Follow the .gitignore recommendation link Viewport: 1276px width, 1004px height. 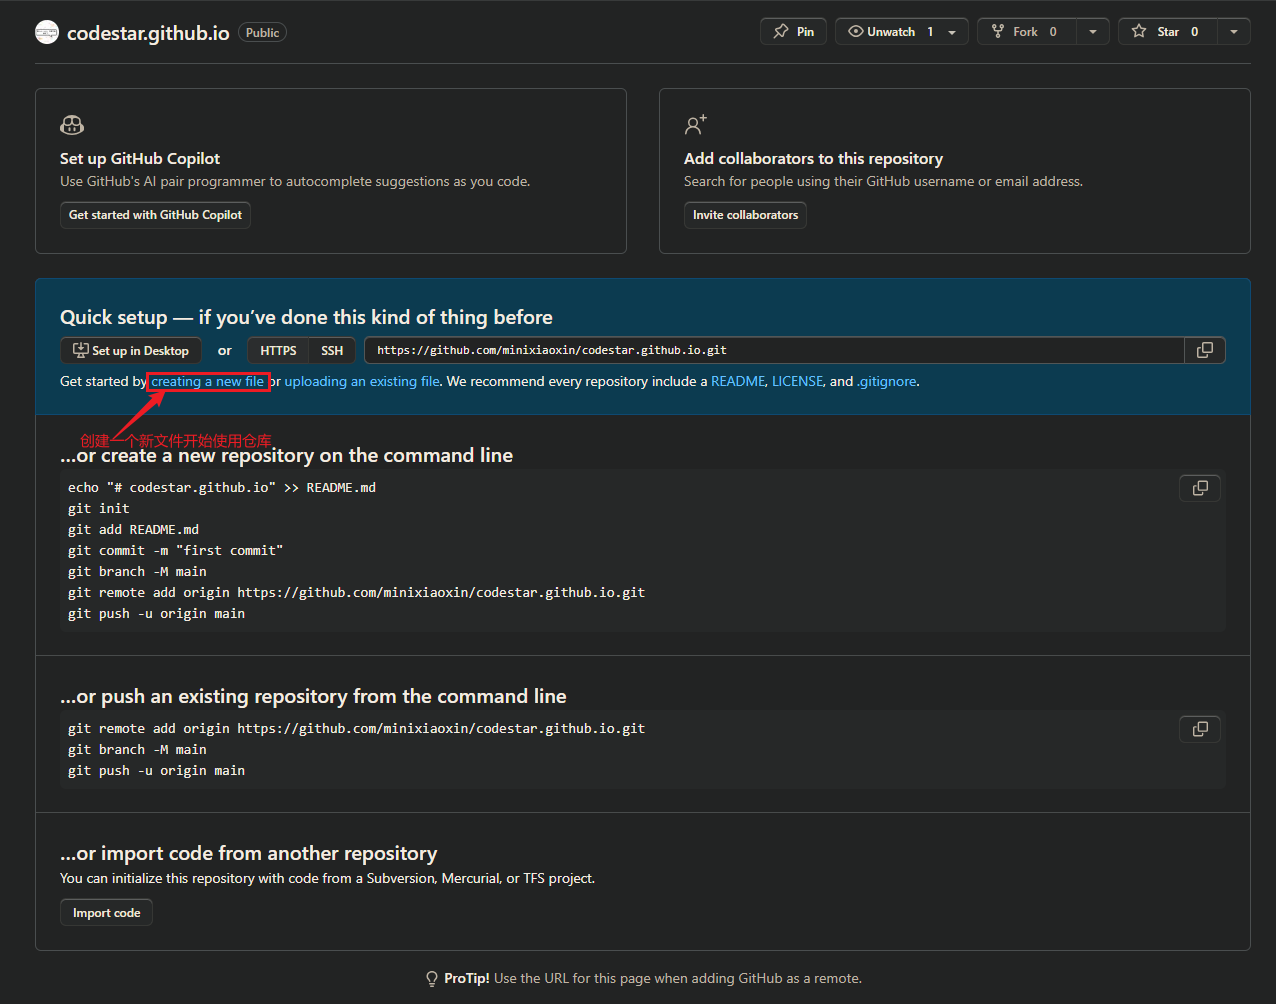click(887, 381)
